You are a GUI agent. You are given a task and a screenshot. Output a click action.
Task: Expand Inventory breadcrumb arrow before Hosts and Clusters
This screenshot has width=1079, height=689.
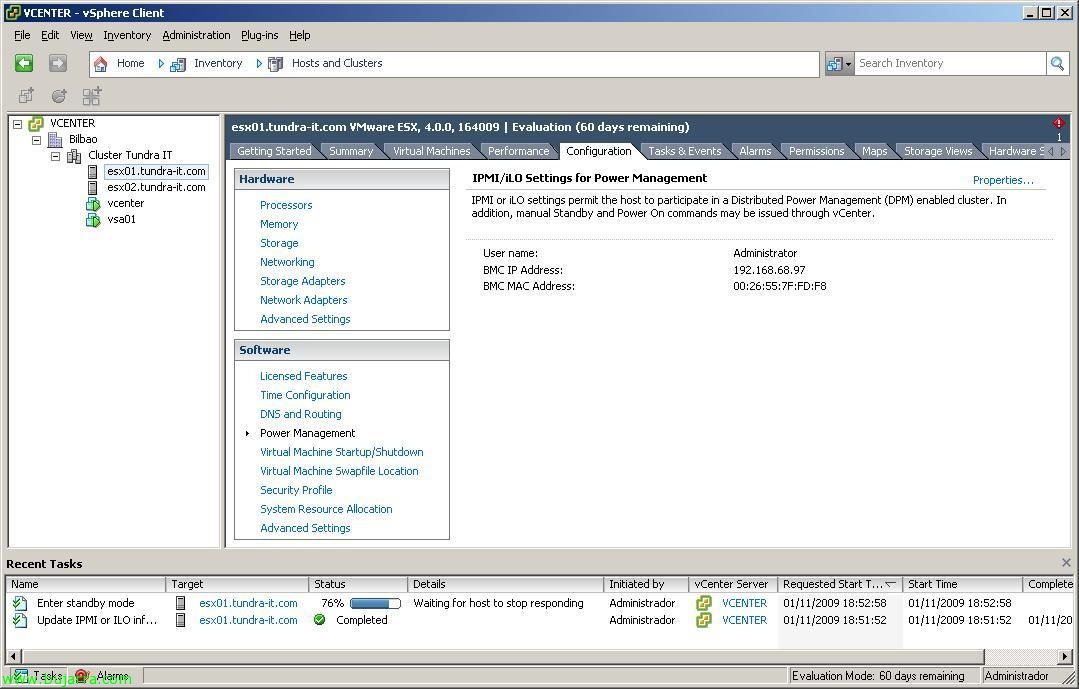(259, 63)
